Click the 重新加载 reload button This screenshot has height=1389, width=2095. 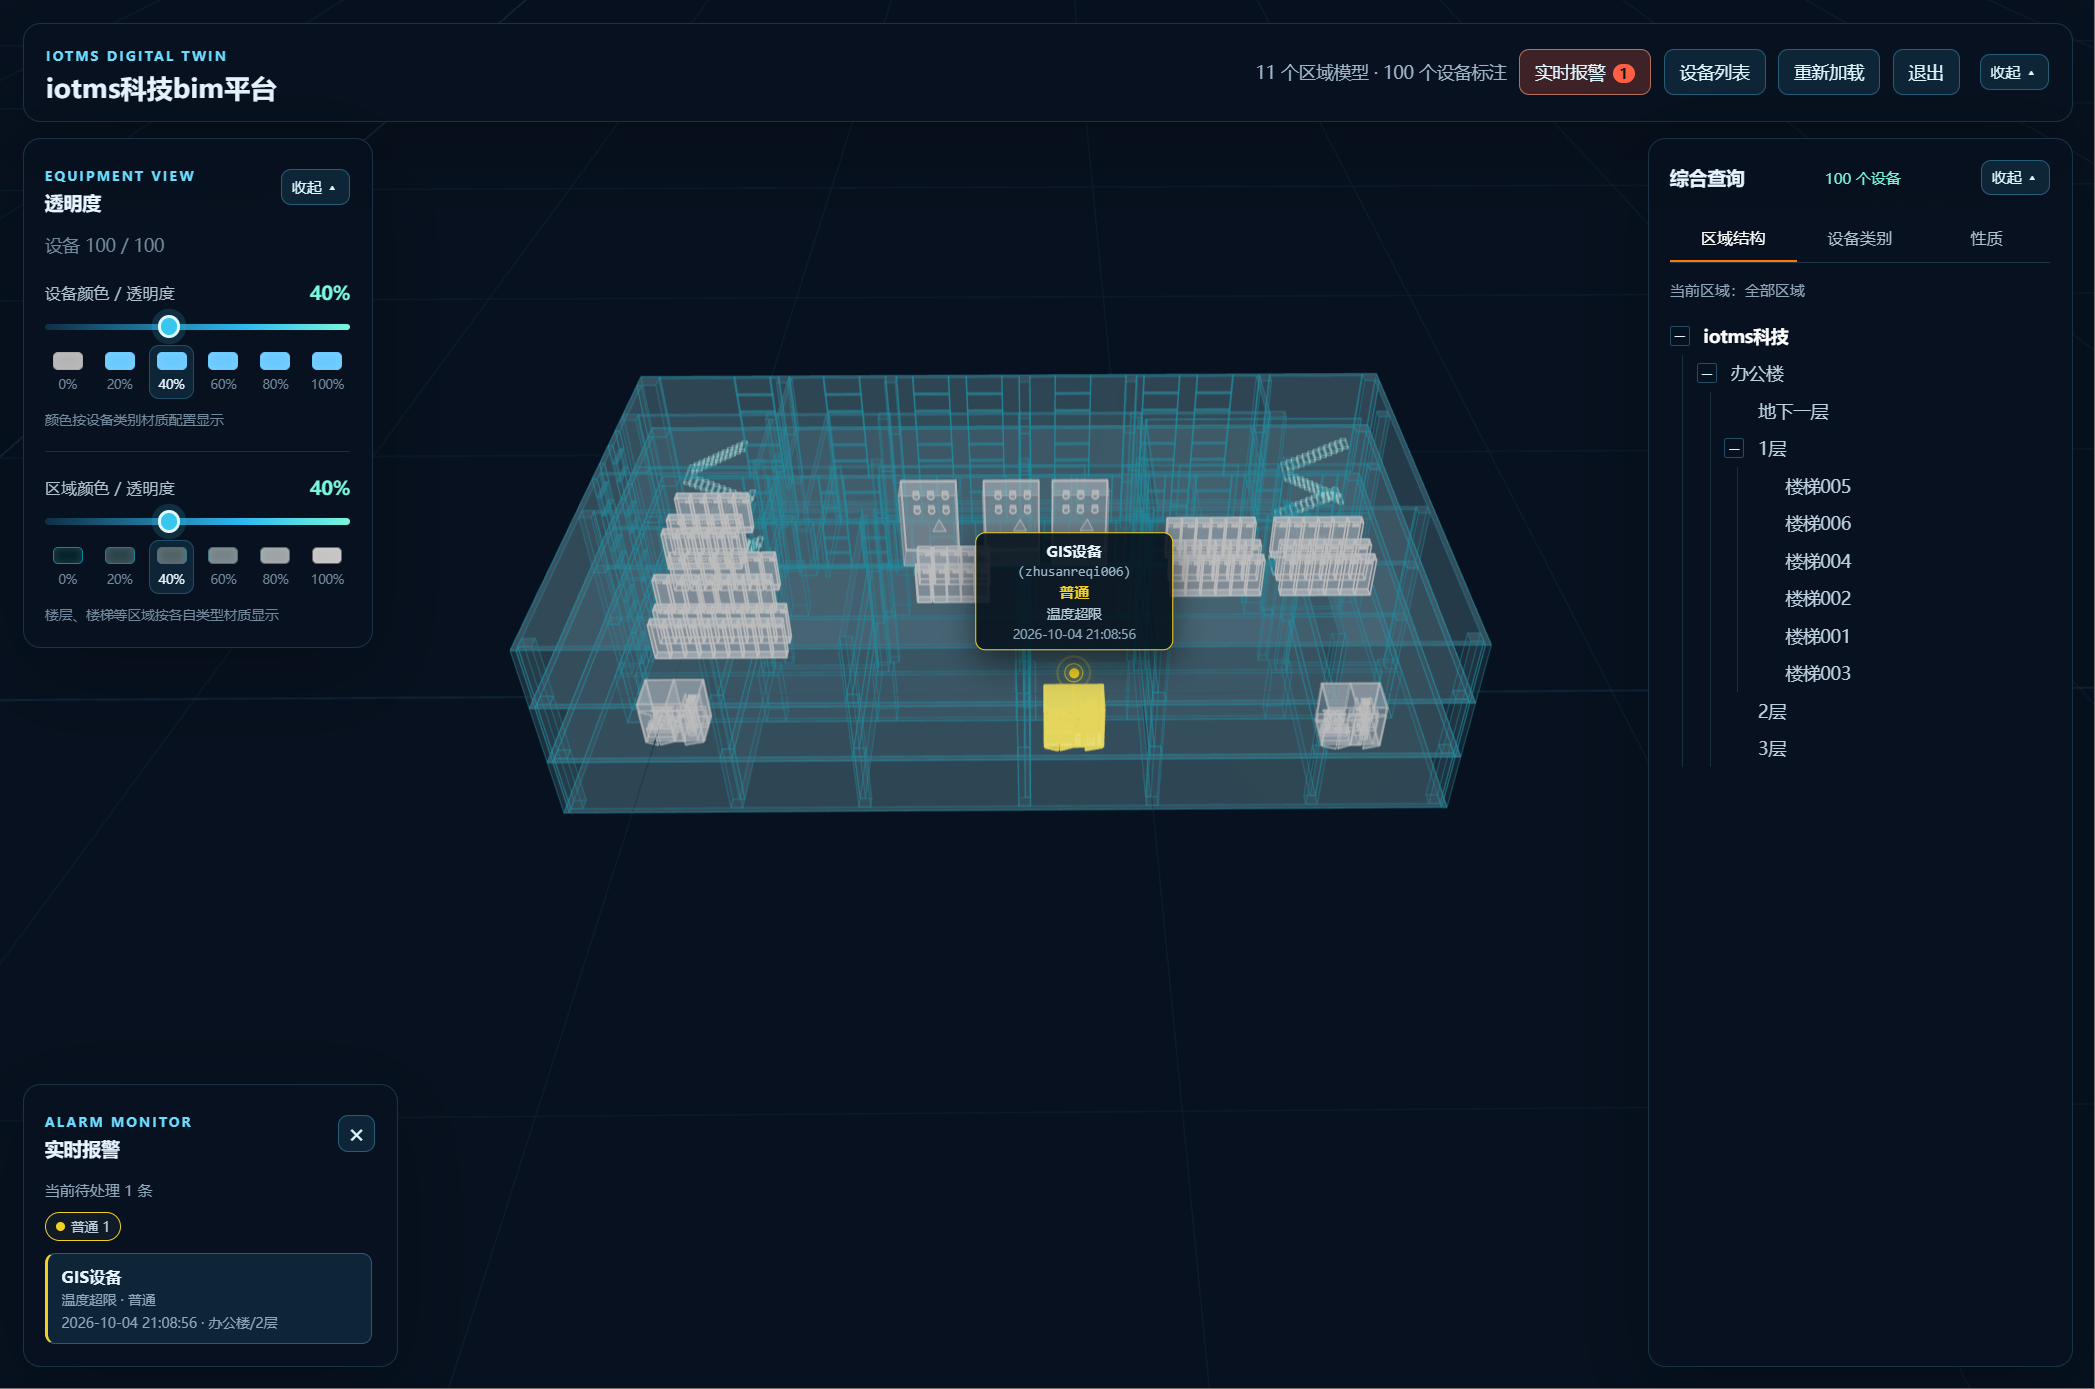[1828, 72]
